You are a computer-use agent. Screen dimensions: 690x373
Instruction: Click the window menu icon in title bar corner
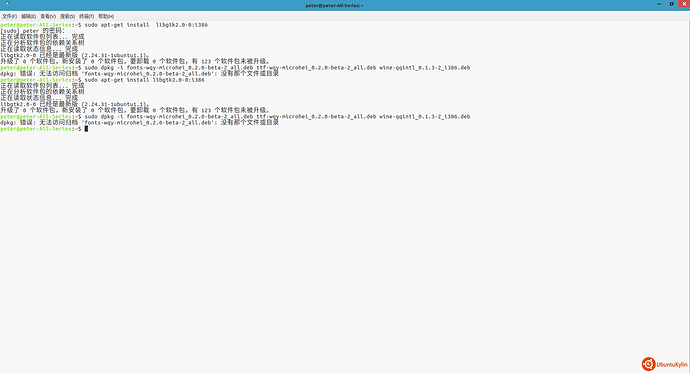coord(7,4)
